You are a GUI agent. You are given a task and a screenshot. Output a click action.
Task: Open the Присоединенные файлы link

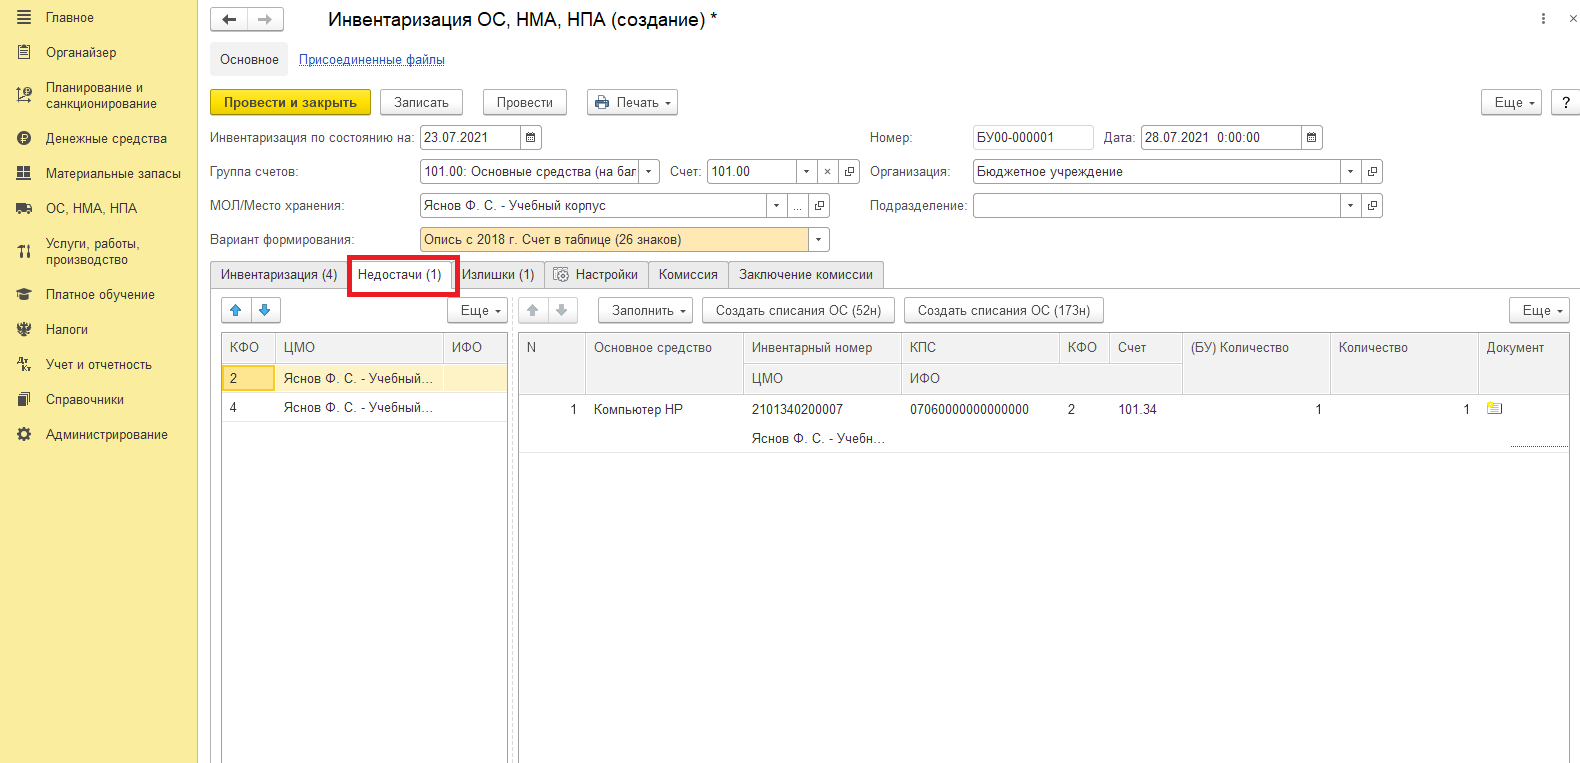coord(371,60)
